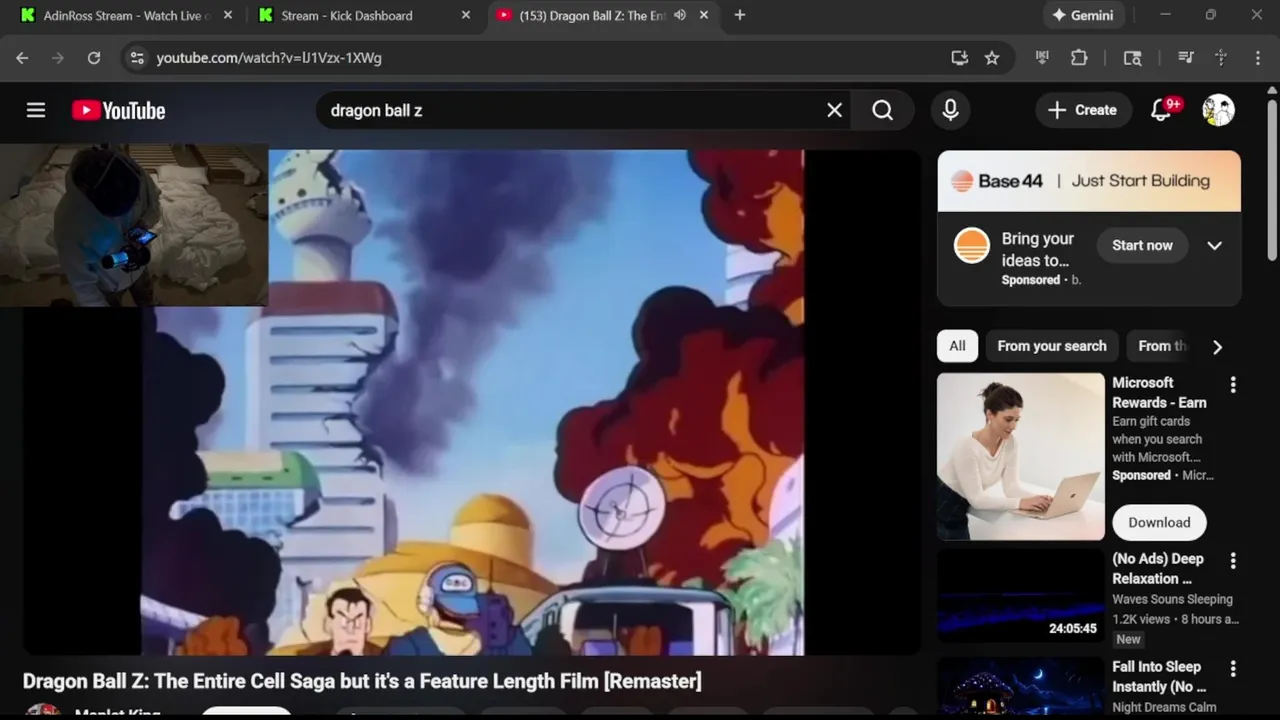Open the Base44 advertiser logo icon
This screenshot has width=1280, height=720.
971,245
